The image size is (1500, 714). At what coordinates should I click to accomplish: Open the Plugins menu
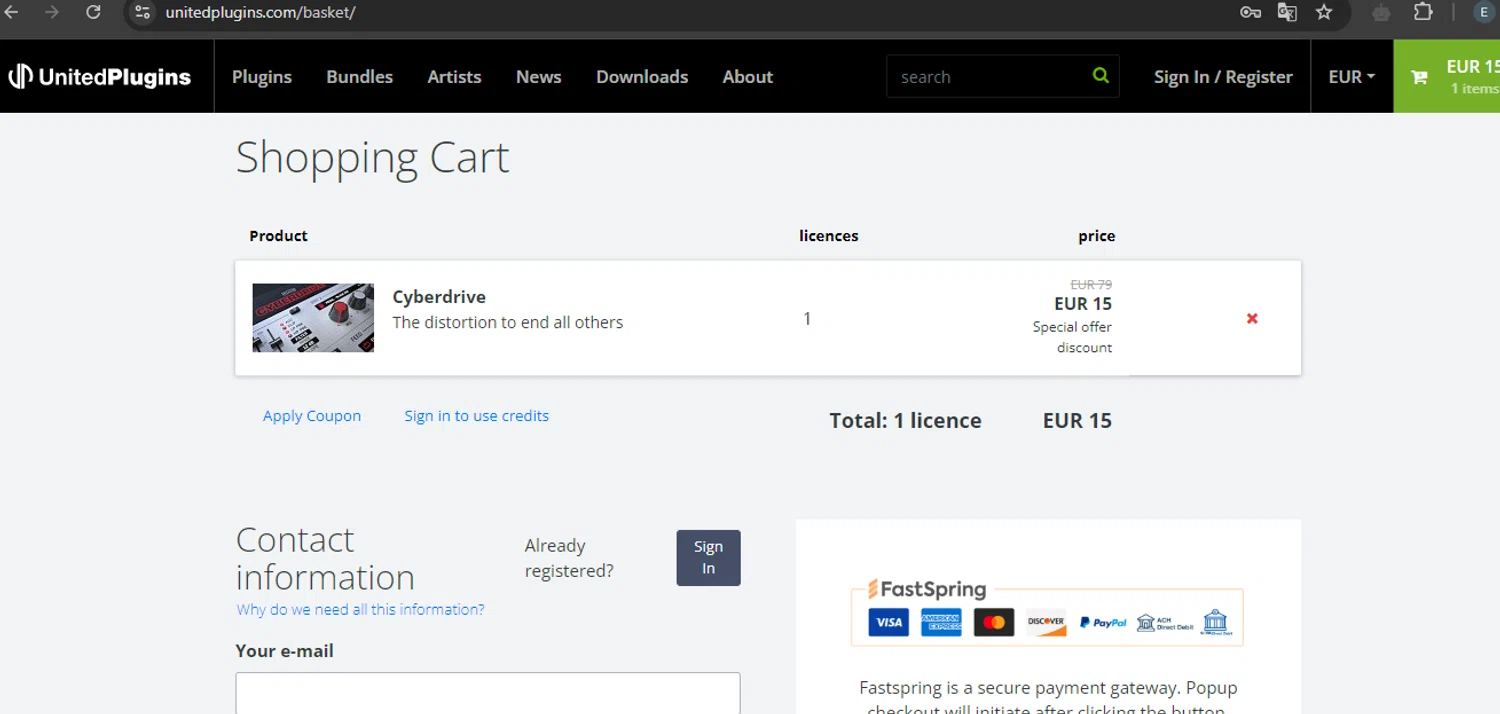[262, 76]
